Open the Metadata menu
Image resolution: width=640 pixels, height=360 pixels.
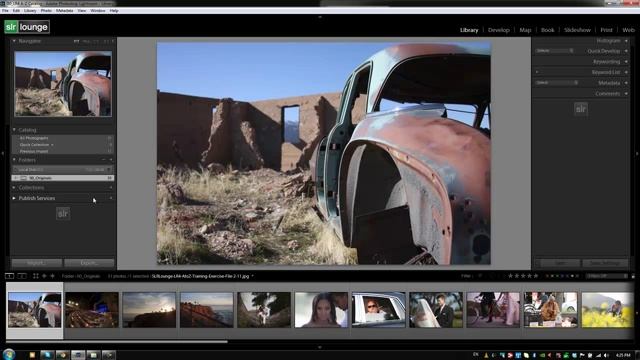click(64, 11)
